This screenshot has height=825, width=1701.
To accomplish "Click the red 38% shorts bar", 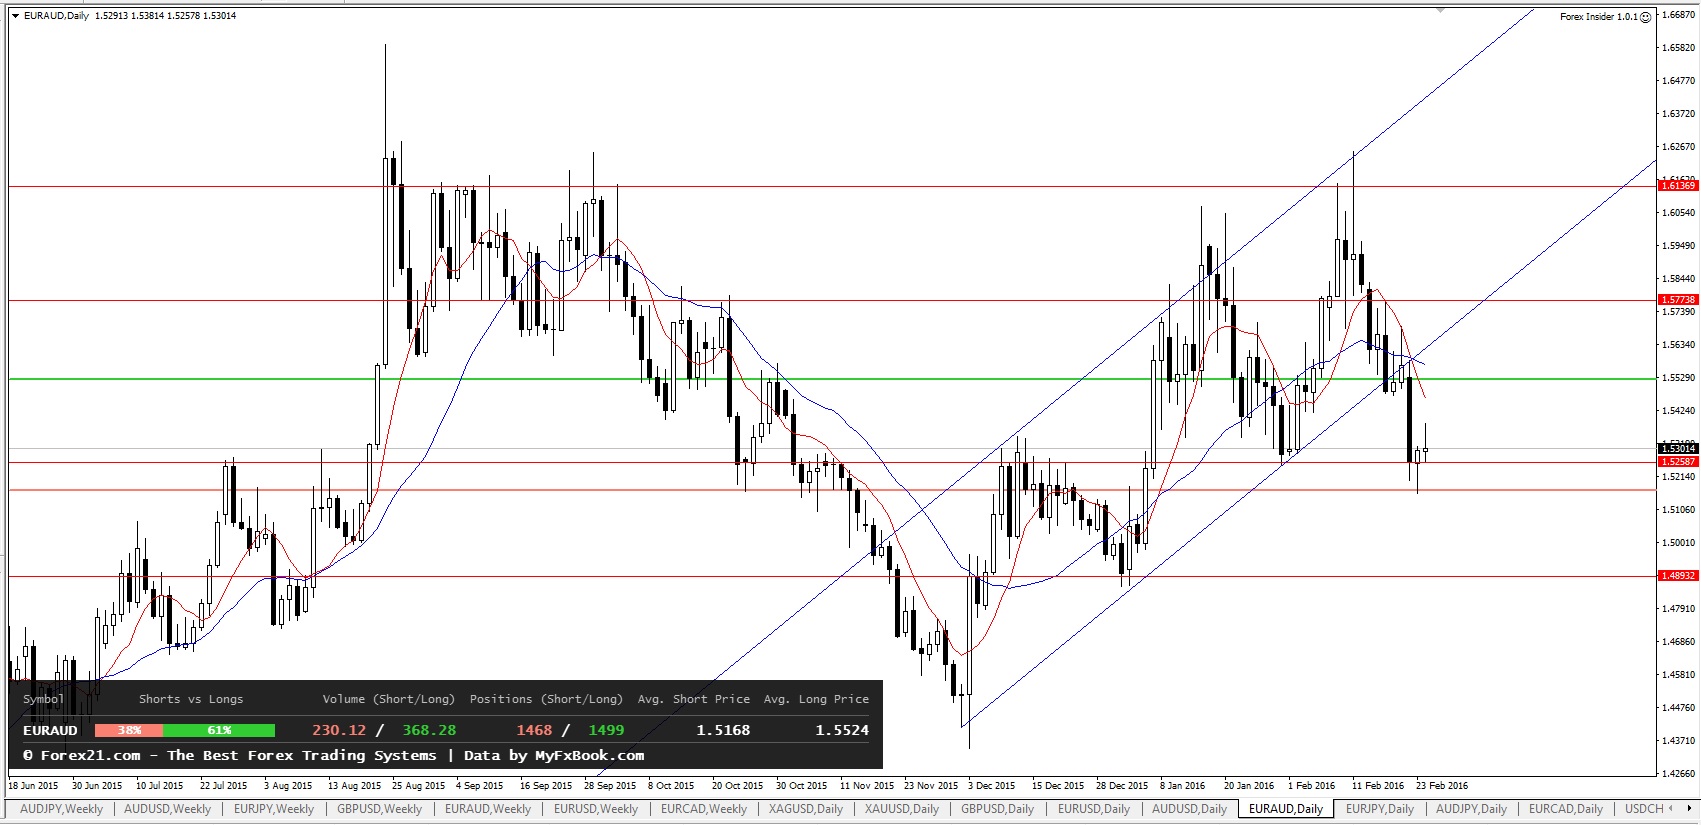I will (129, 731).
